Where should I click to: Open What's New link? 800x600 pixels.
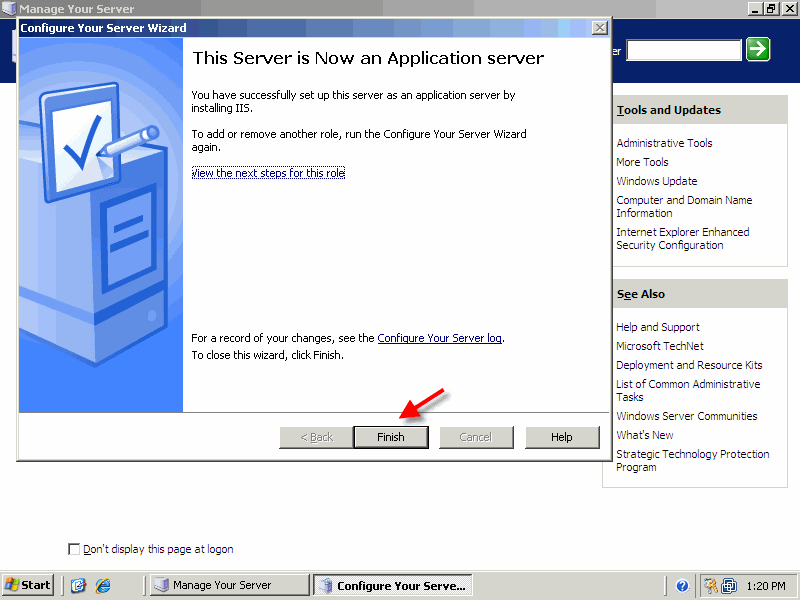point(645,435)
